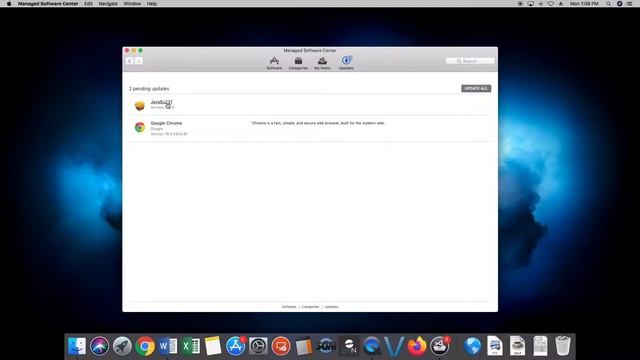Open System Preferences from the Dock
Image resolution: width=640 pixels, height=360 pixels.
(x=258, y=346)
